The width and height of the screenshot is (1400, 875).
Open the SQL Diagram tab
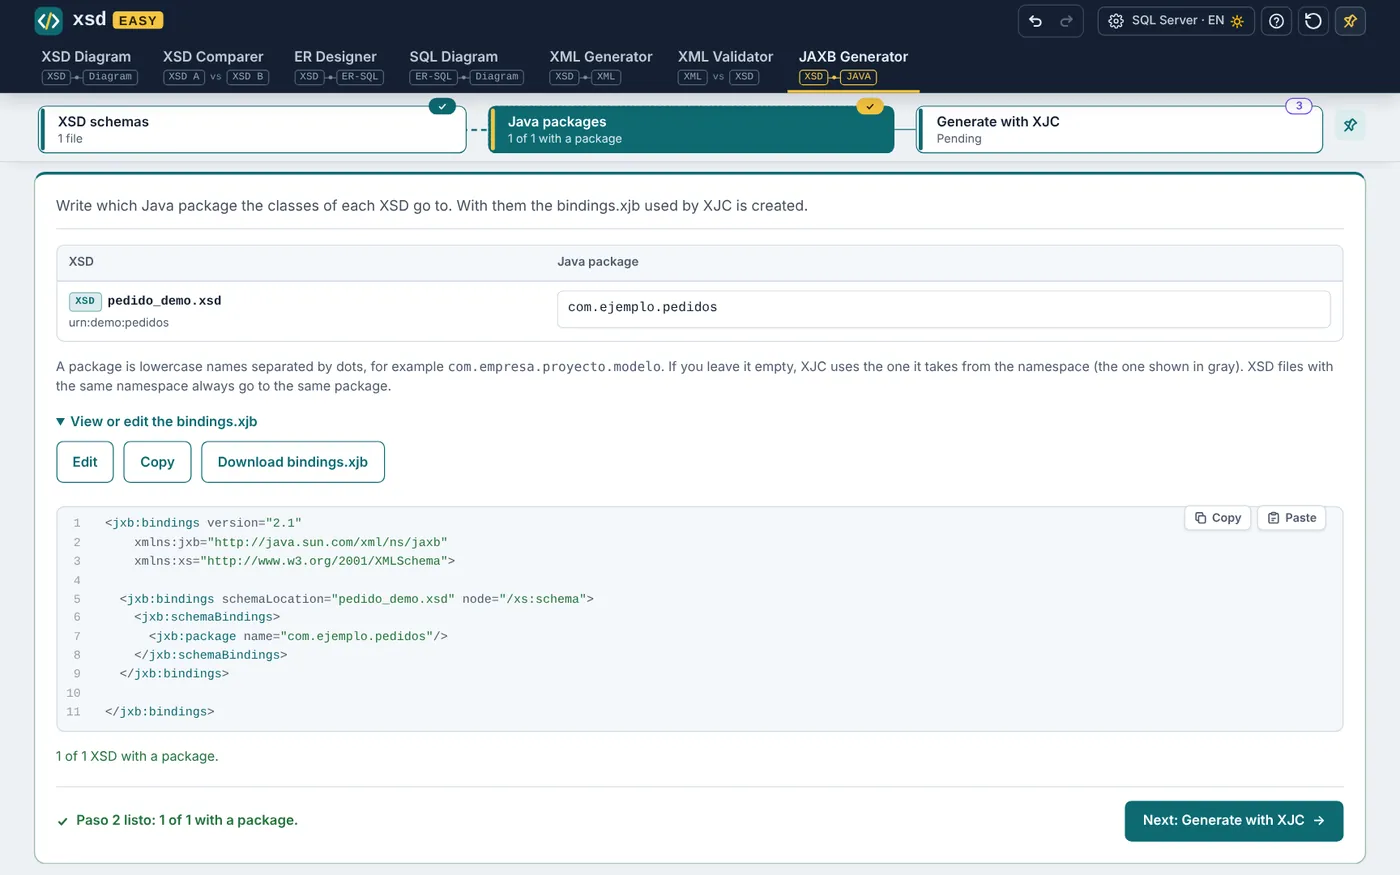(466, 66)
